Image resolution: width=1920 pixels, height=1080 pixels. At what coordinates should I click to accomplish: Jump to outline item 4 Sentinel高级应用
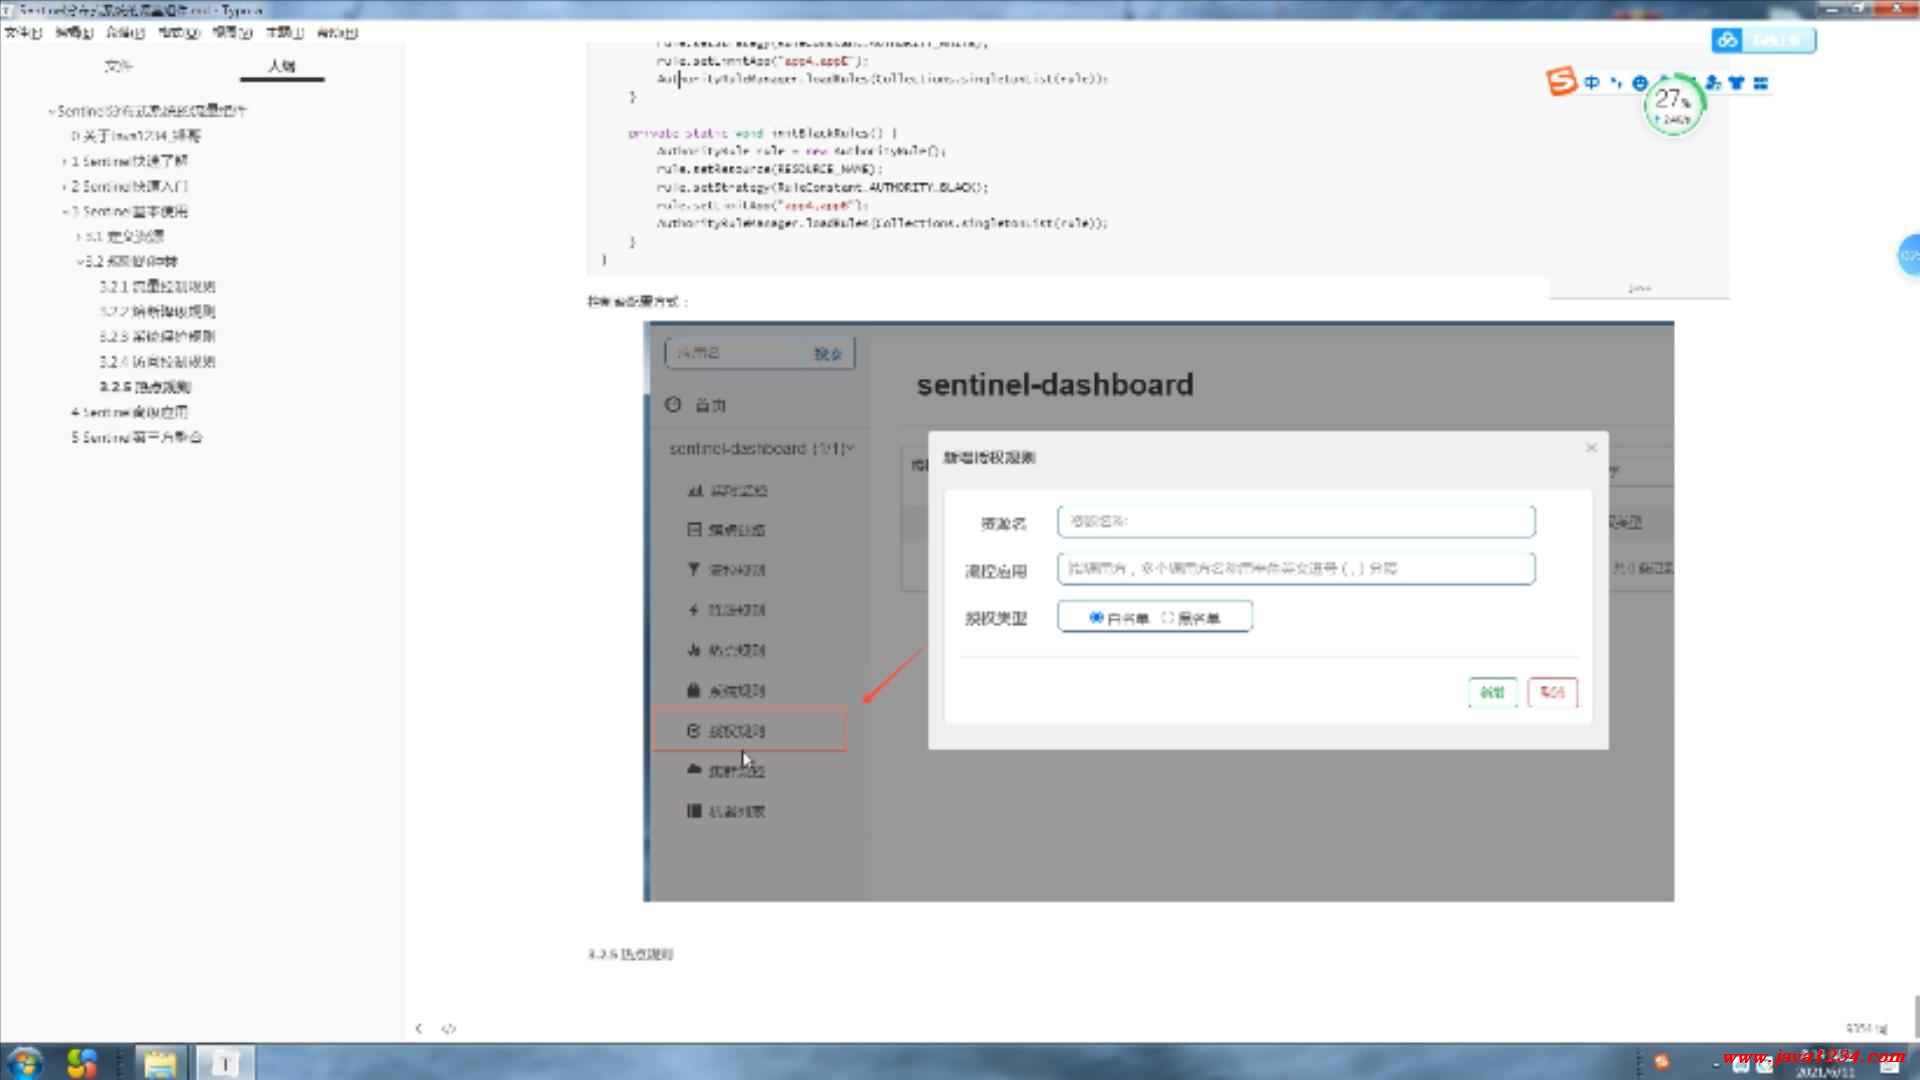[x=129, y=412]
